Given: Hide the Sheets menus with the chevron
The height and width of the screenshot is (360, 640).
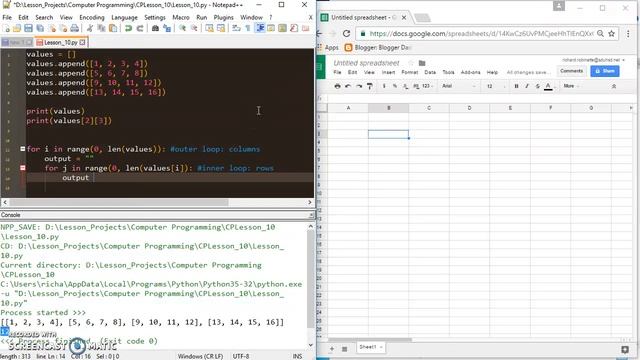Looking at the screenshot, I should 613,86.
